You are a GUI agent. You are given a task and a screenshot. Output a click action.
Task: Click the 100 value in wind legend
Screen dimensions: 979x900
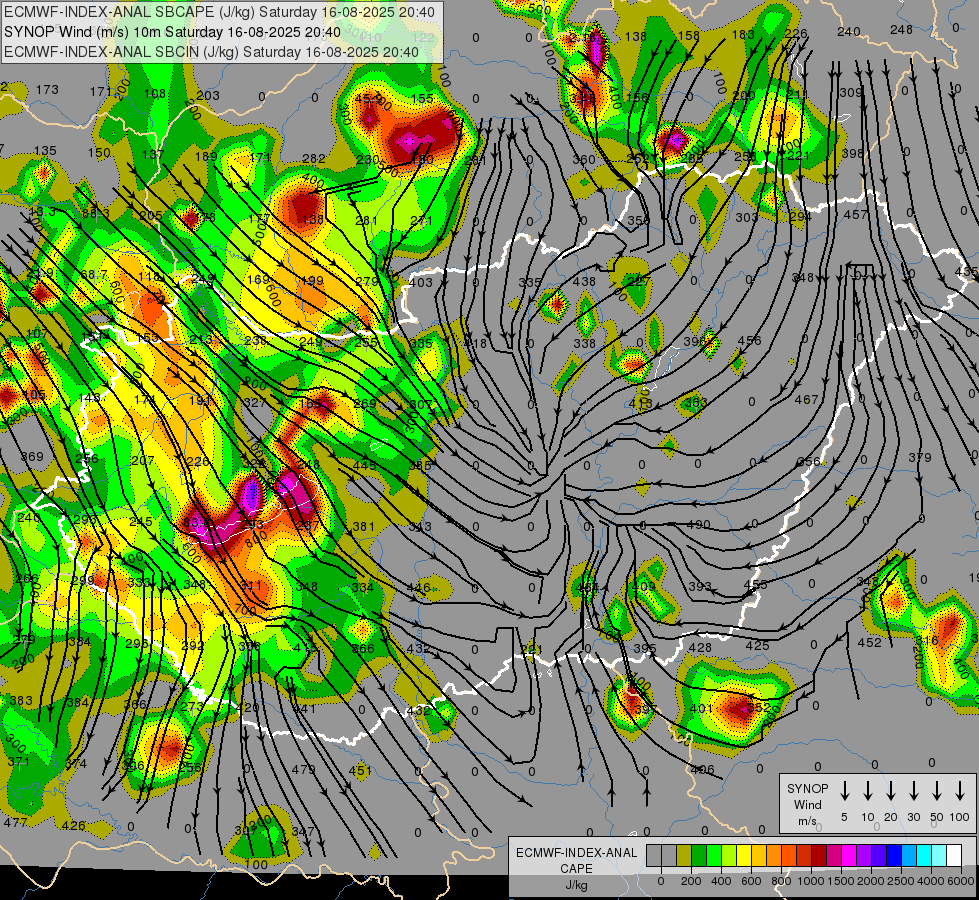click(x=960, y=817)
